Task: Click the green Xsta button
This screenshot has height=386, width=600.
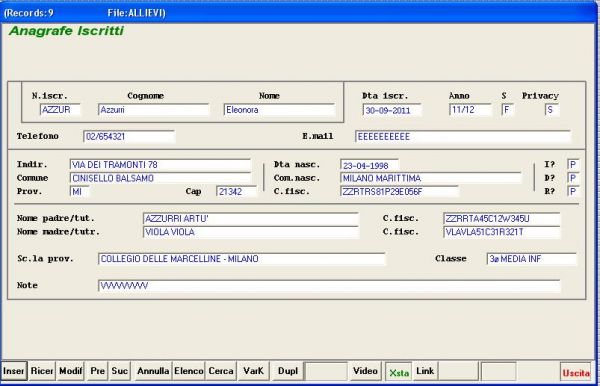Action: coord(399,371)
